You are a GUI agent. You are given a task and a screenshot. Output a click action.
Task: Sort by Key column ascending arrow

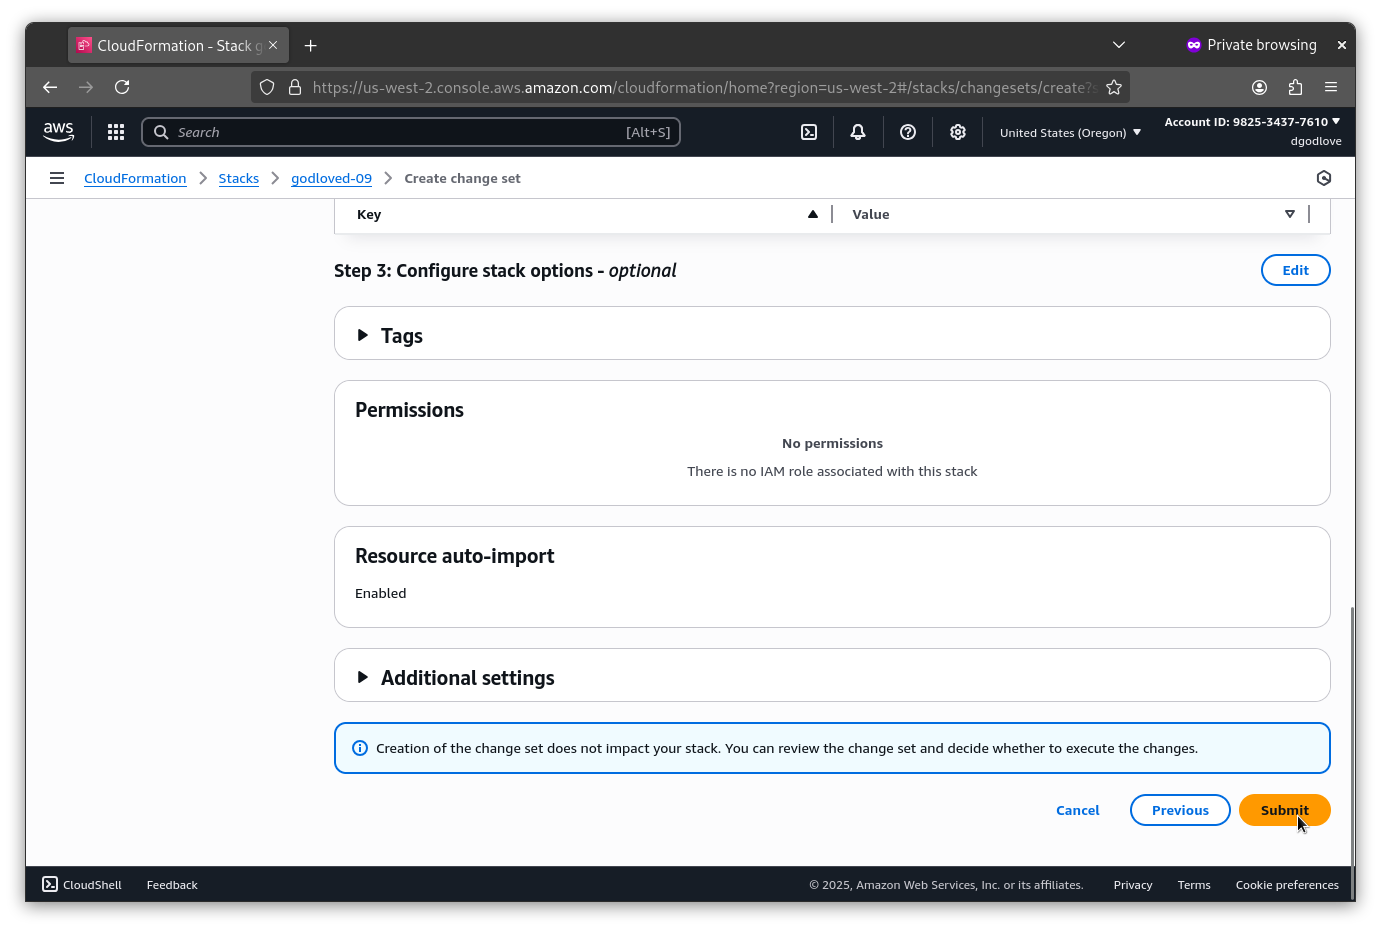813,214
